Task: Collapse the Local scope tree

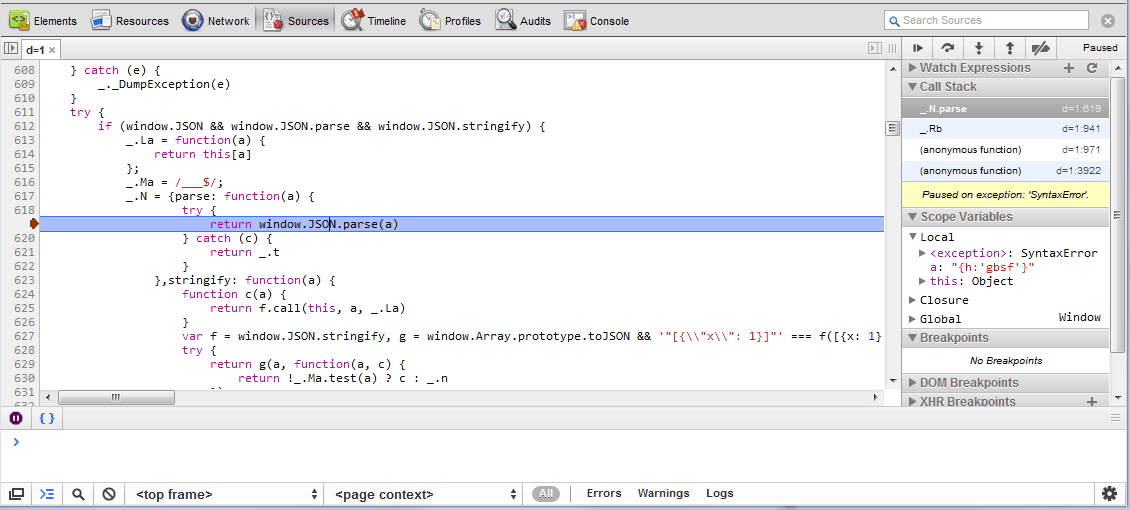Action: [912, 237]
